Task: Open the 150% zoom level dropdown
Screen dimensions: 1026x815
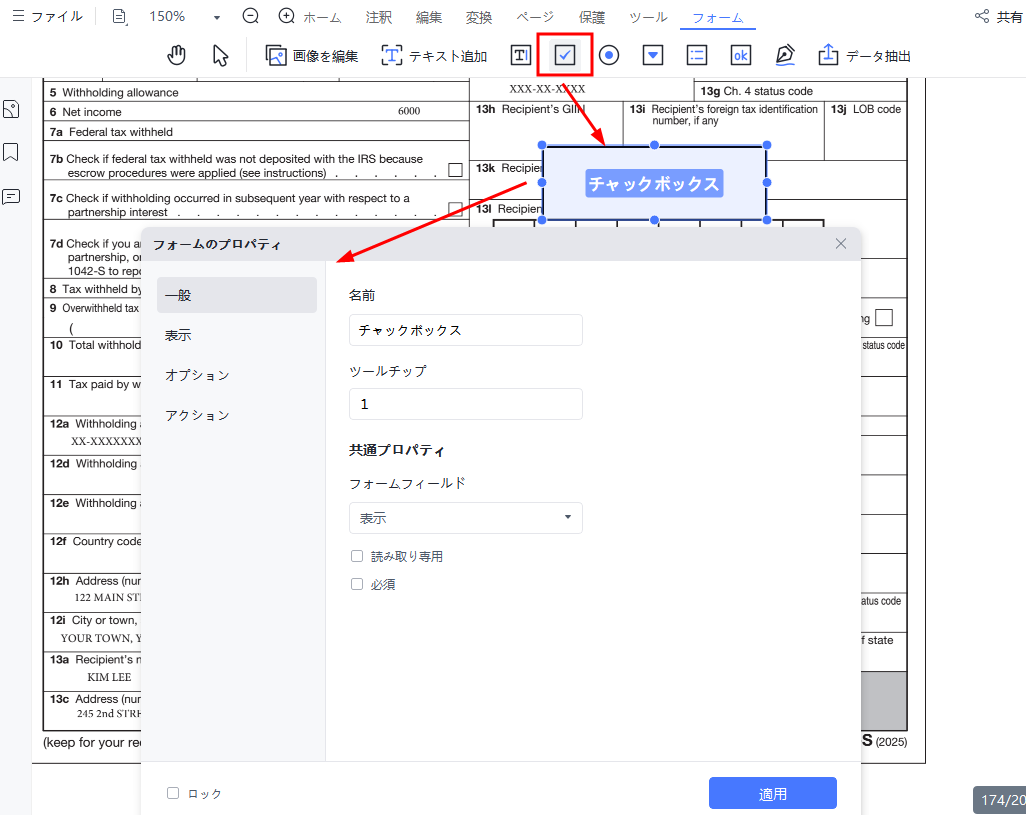Action: coord(217,17)
